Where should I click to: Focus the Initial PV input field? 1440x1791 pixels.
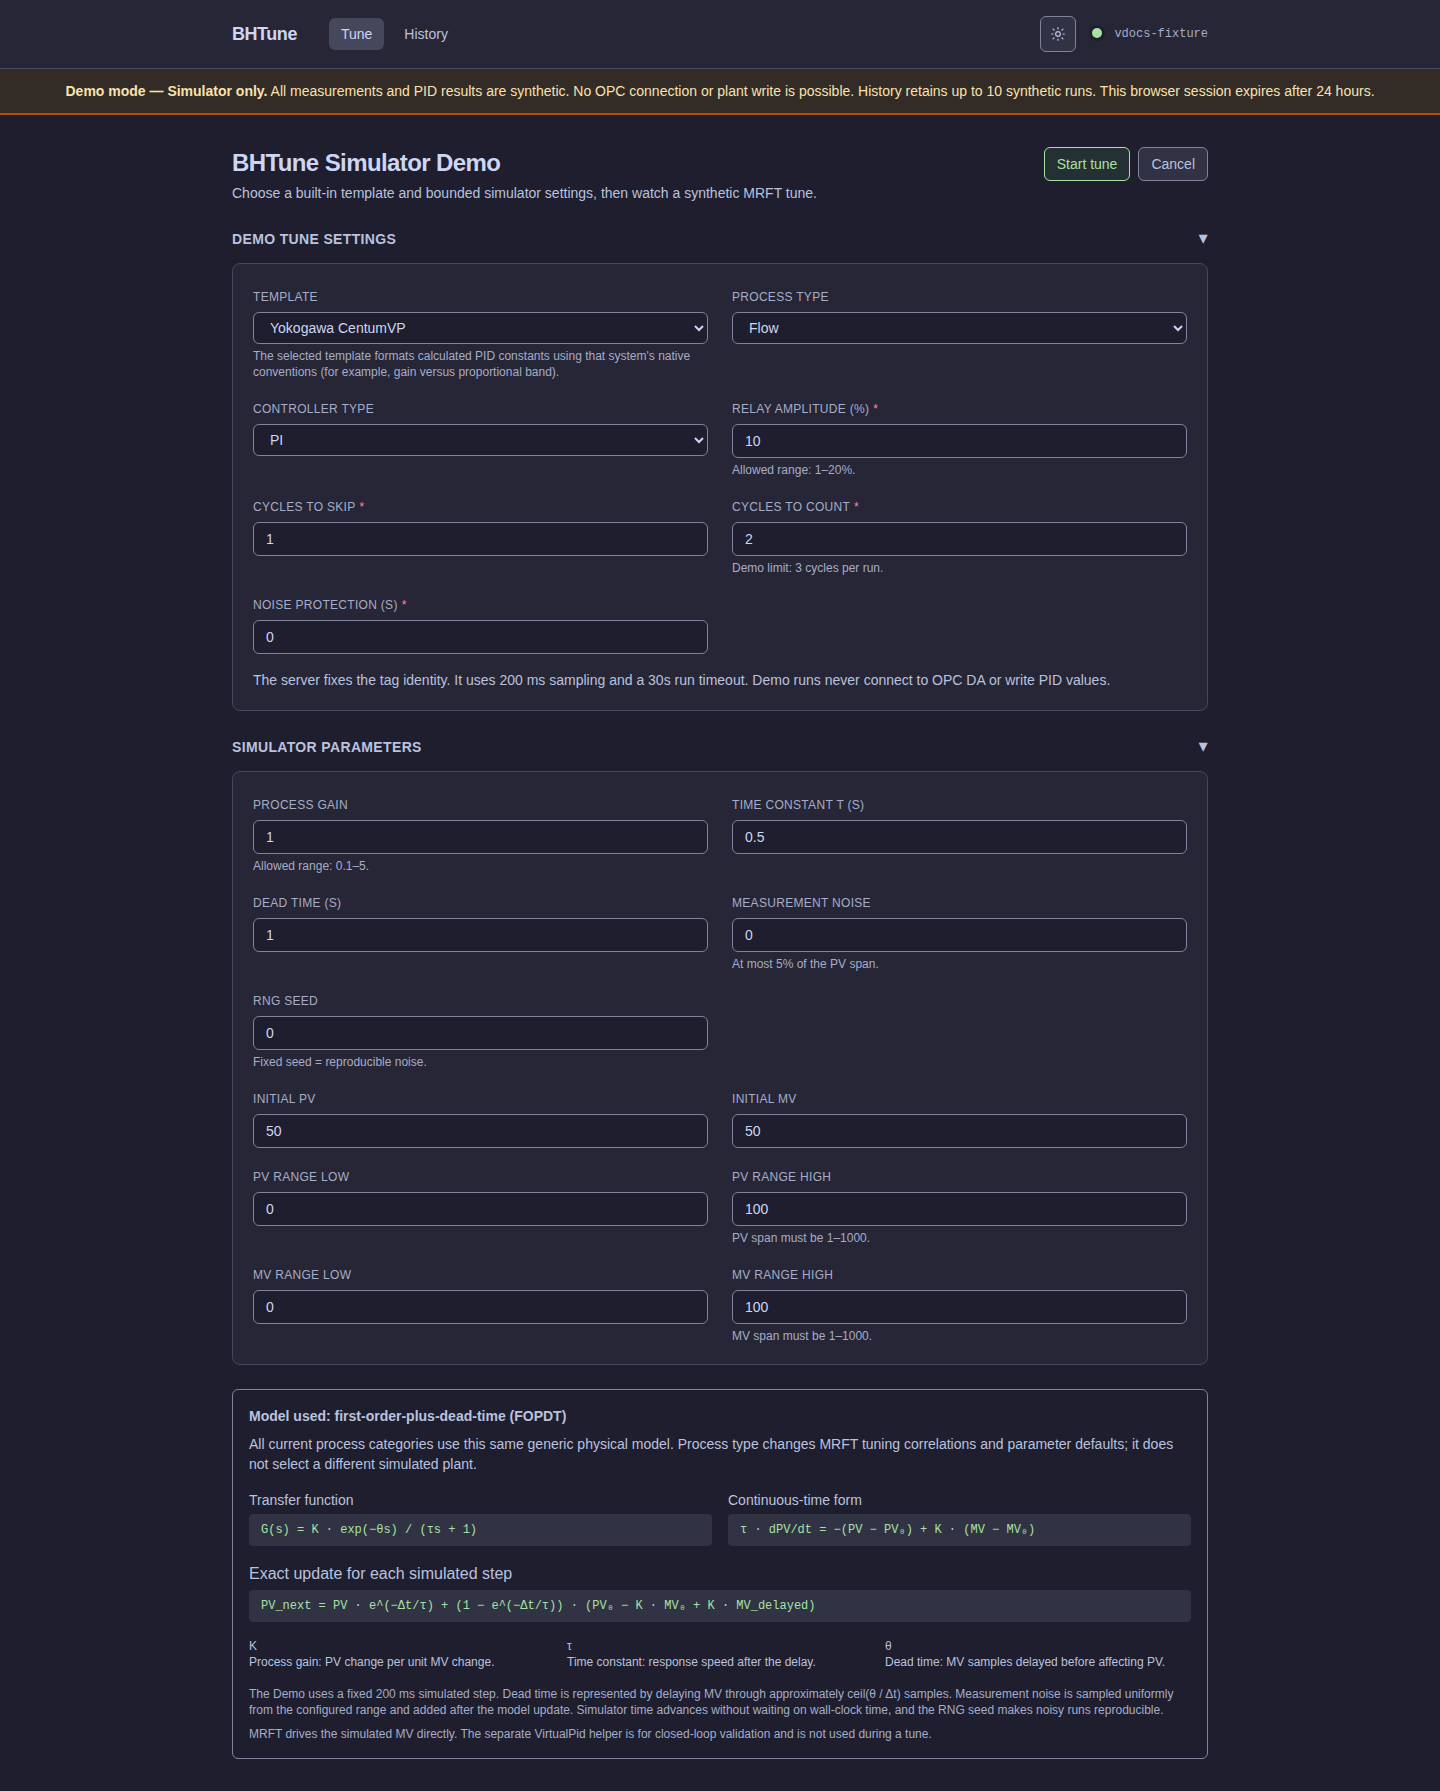pos(480,1131)
